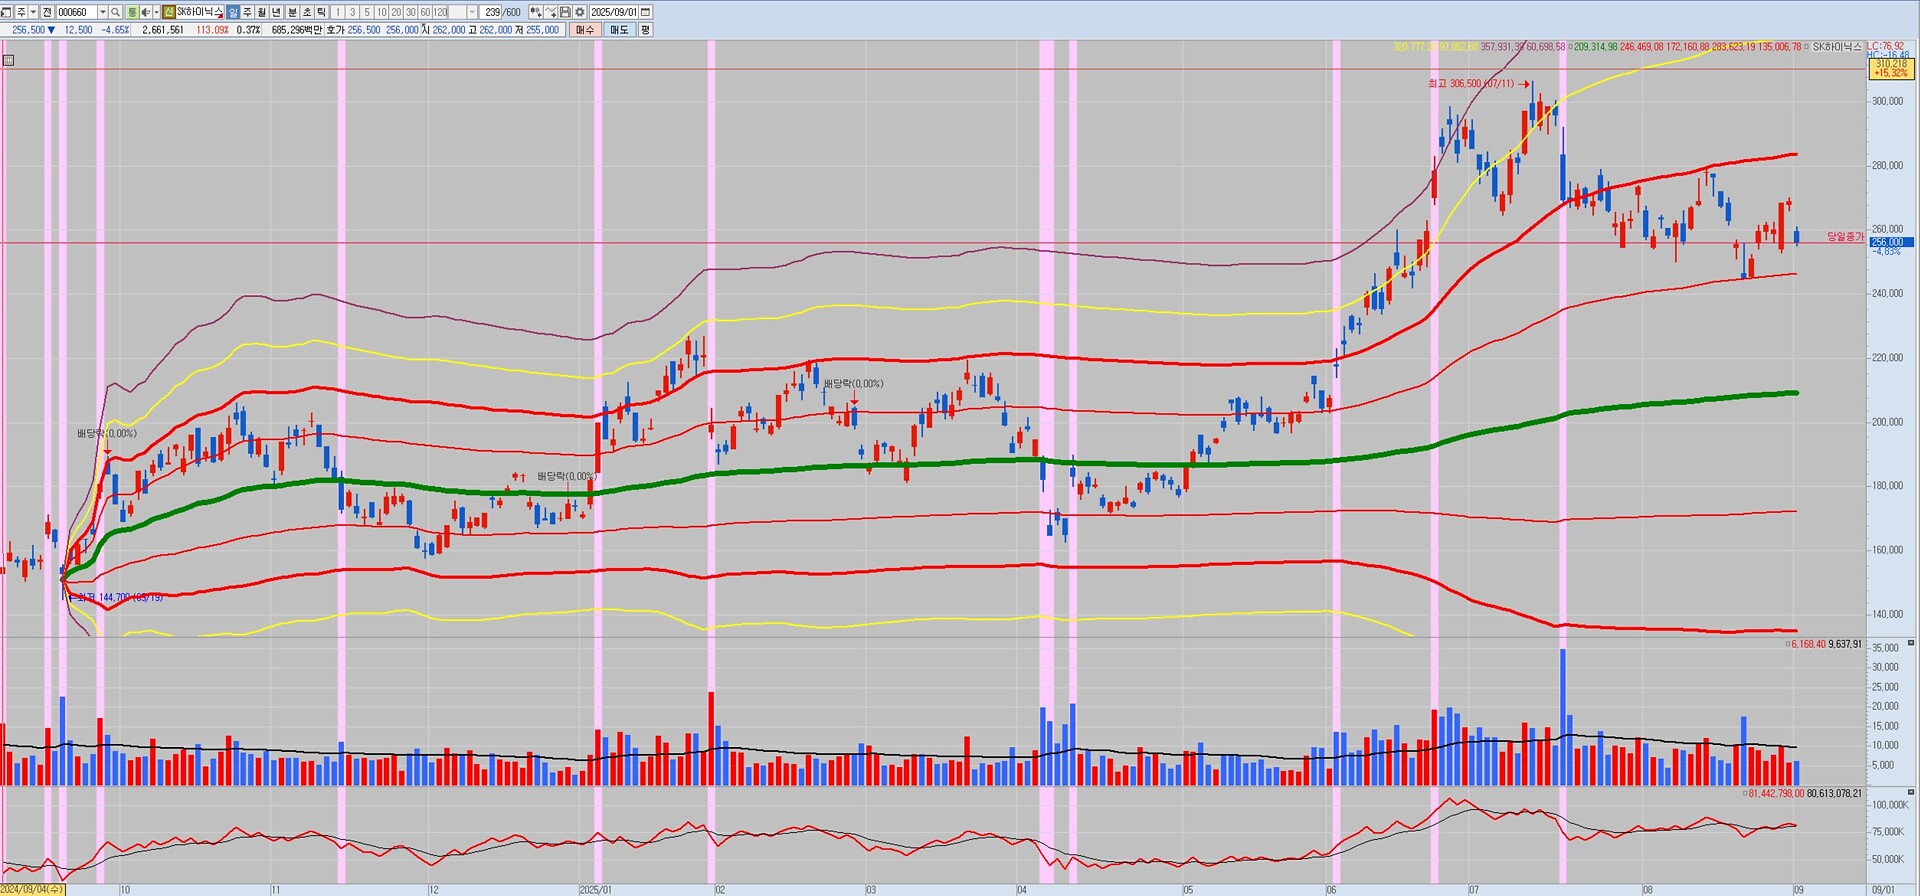Open stock search with magnifier icon
Image resolution: width=1920 pixels, height=896 pixels.
pos(115,12)
